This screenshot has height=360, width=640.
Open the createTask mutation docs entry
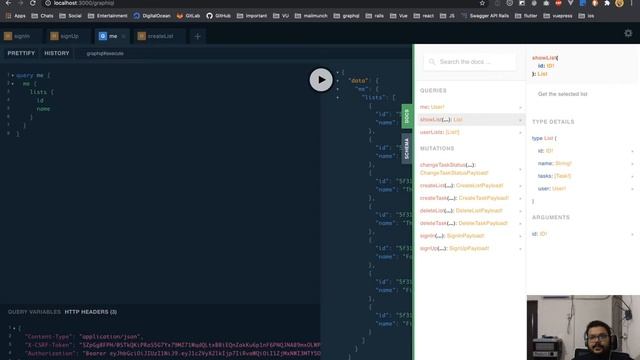pyautogui.click(x=470, y=198)
